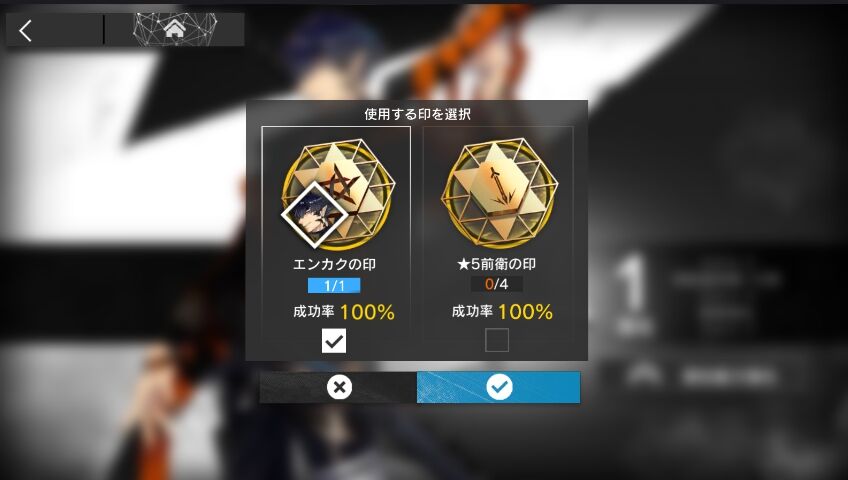Enable the checkbox under ★5前衛の印
848x480 pixels.
pos(496,340)
